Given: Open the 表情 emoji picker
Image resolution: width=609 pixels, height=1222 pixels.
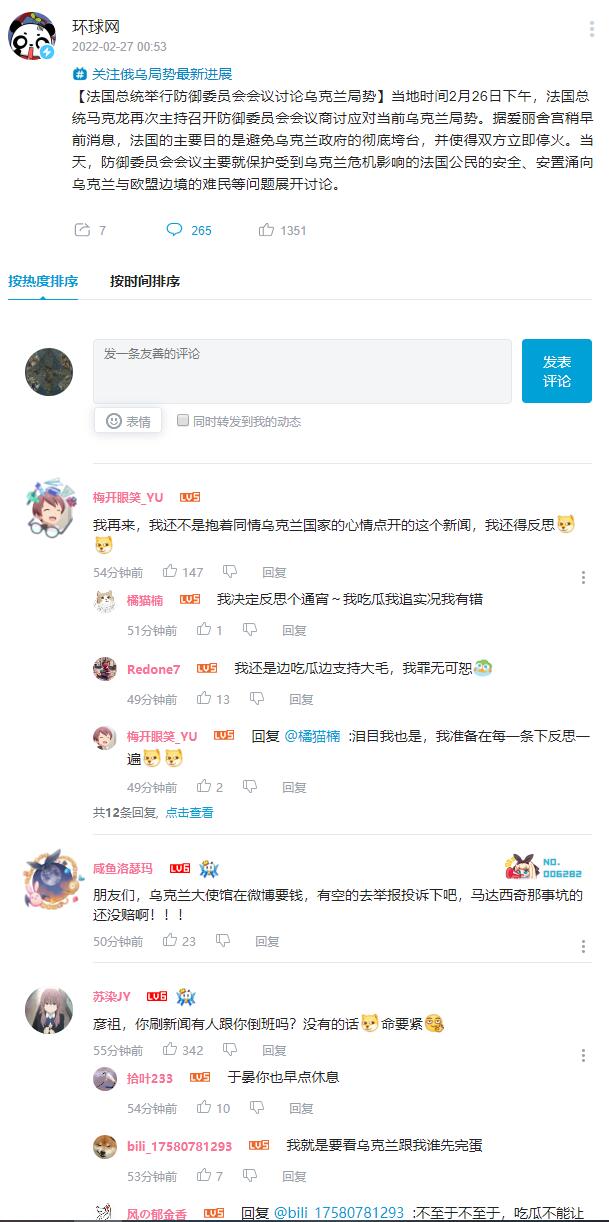Looking at the screenshot, I should point(128,421).
